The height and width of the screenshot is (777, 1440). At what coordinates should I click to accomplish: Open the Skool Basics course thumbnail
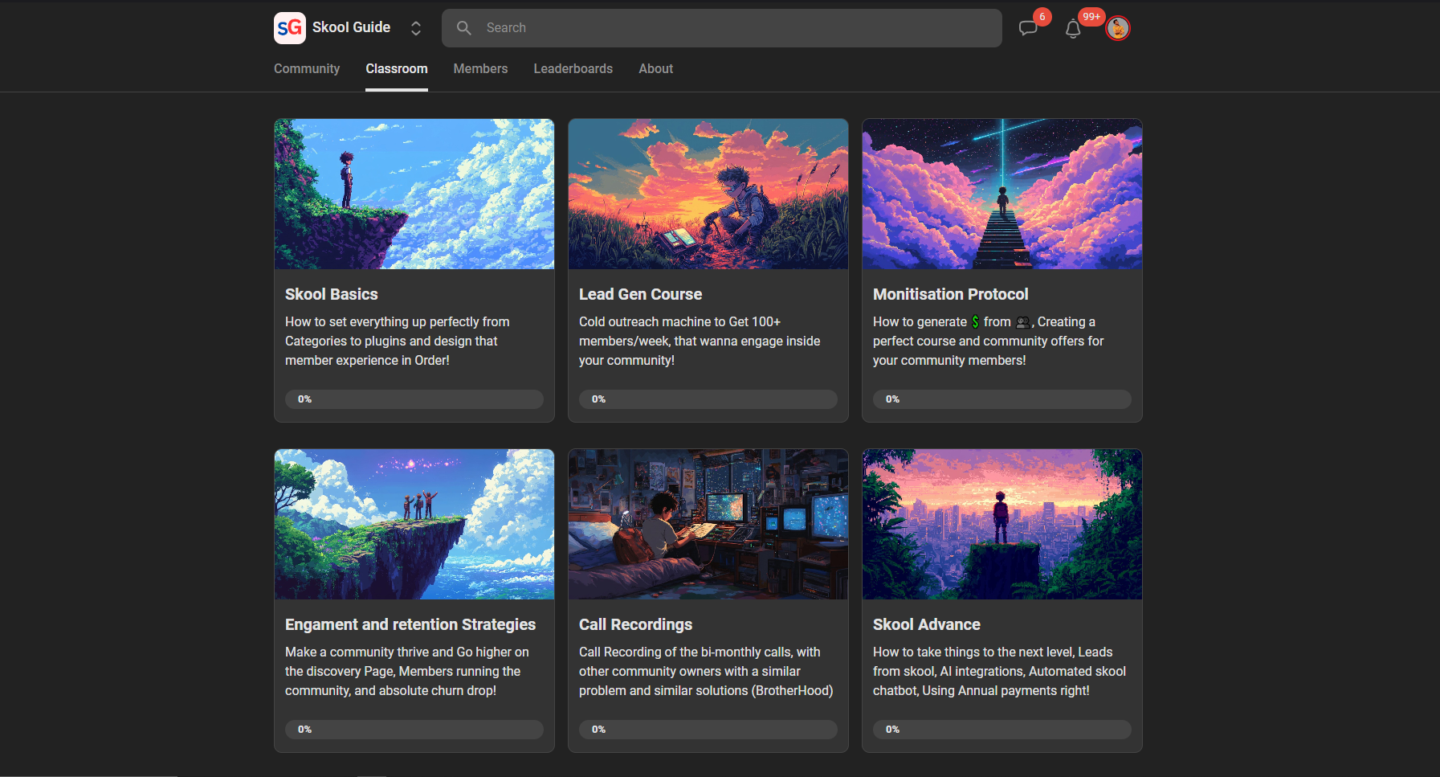pos(414,194)
